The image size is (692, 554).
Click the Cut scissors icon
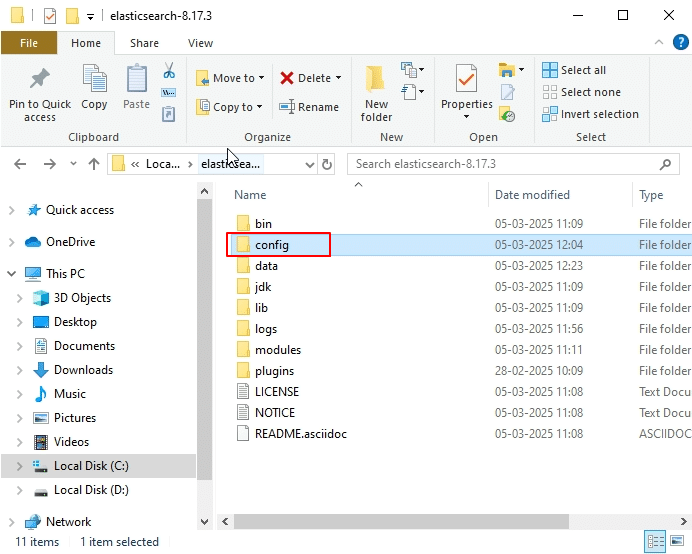tap(169, 72)
